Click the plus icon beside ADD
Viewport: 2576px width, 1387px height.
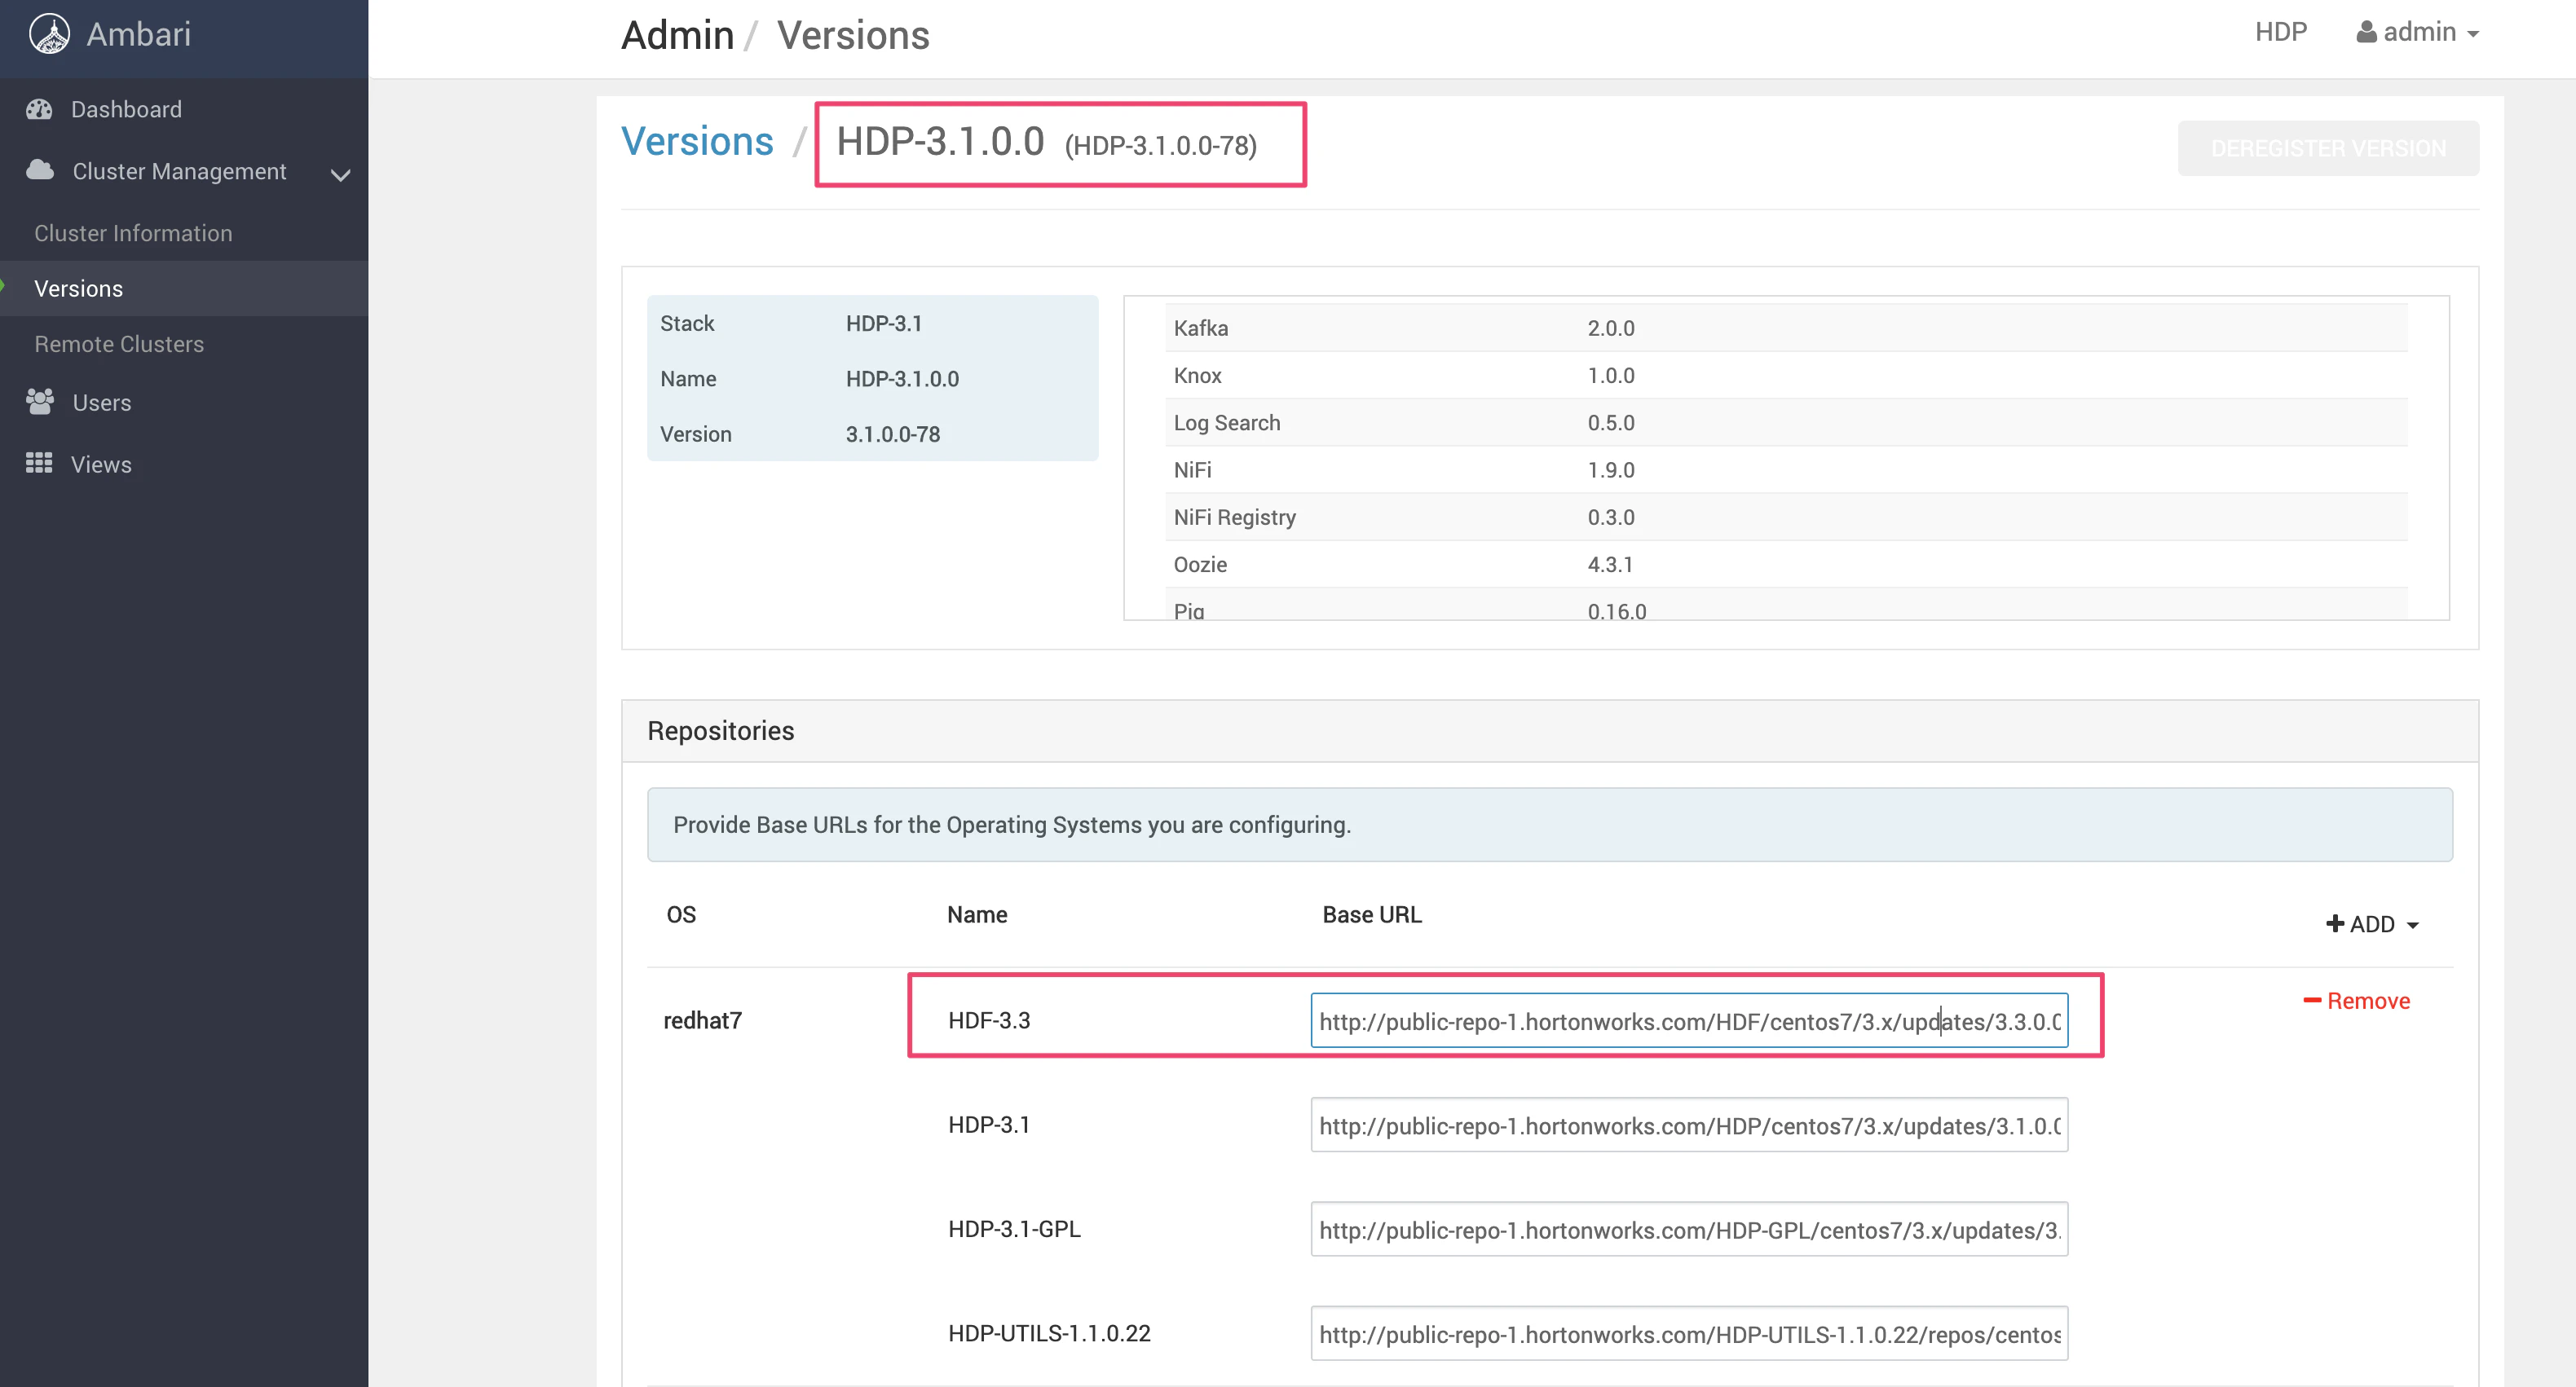pyautogui.click(x=2335, y=923)
